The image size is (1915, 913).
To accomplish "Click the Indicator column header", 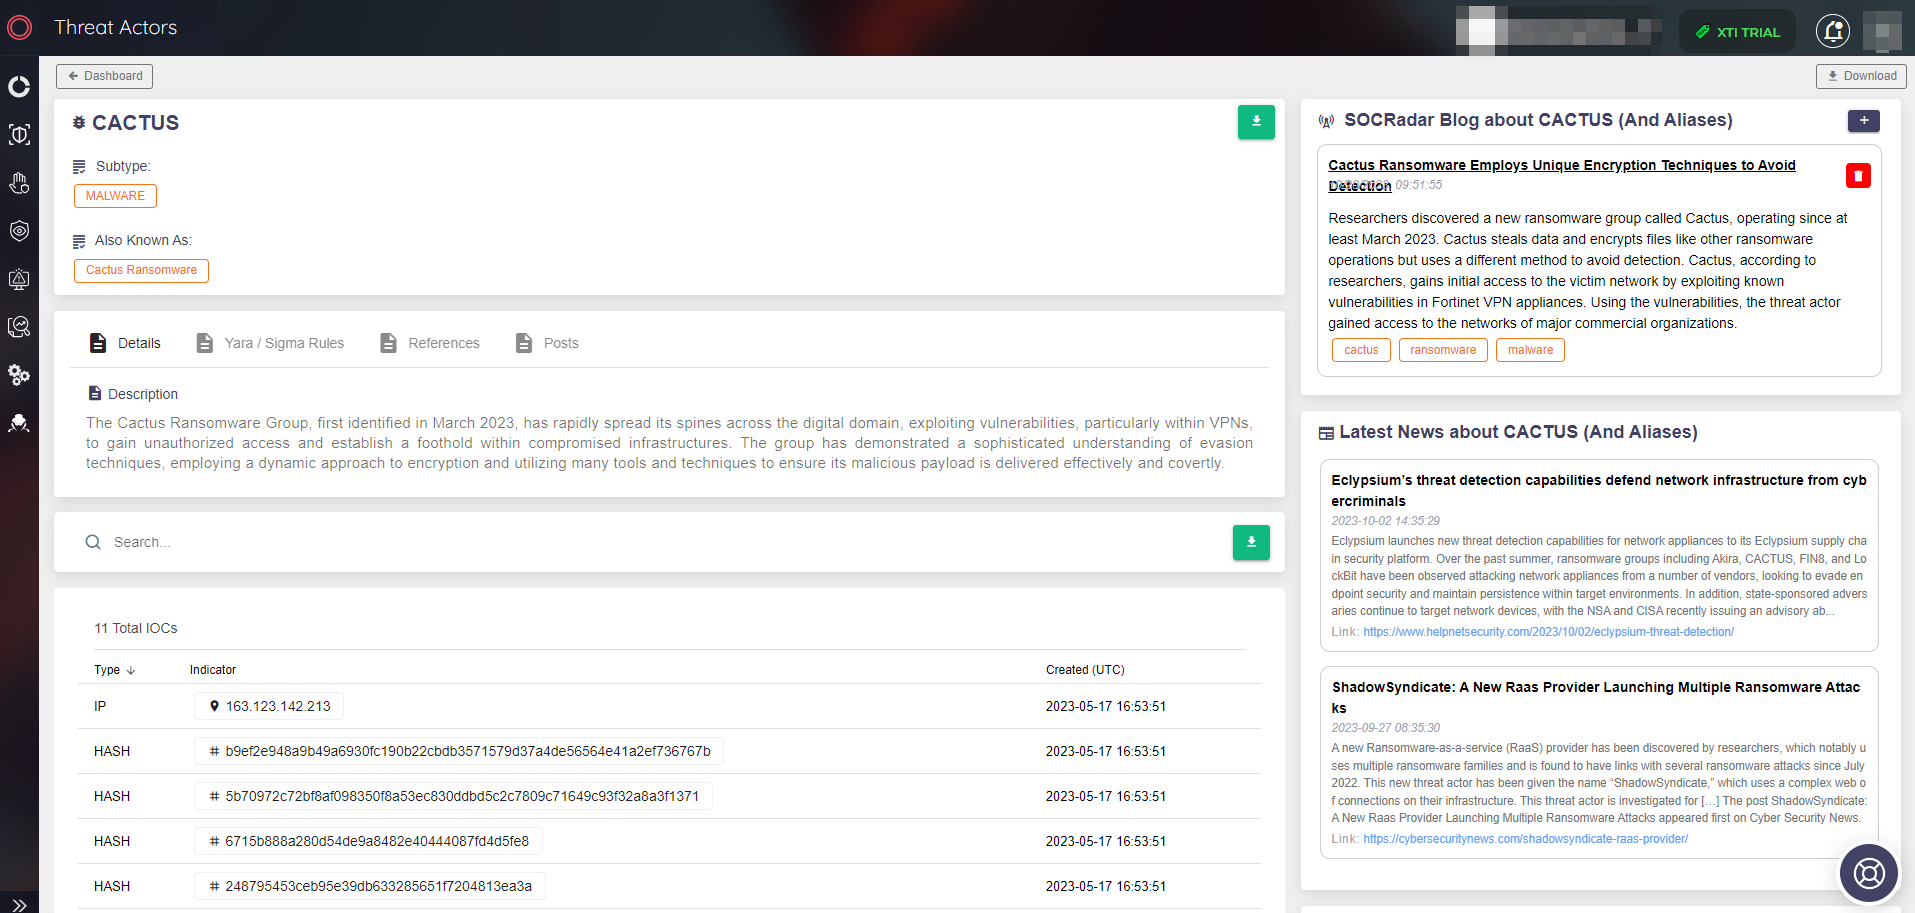I will [213, 670].
